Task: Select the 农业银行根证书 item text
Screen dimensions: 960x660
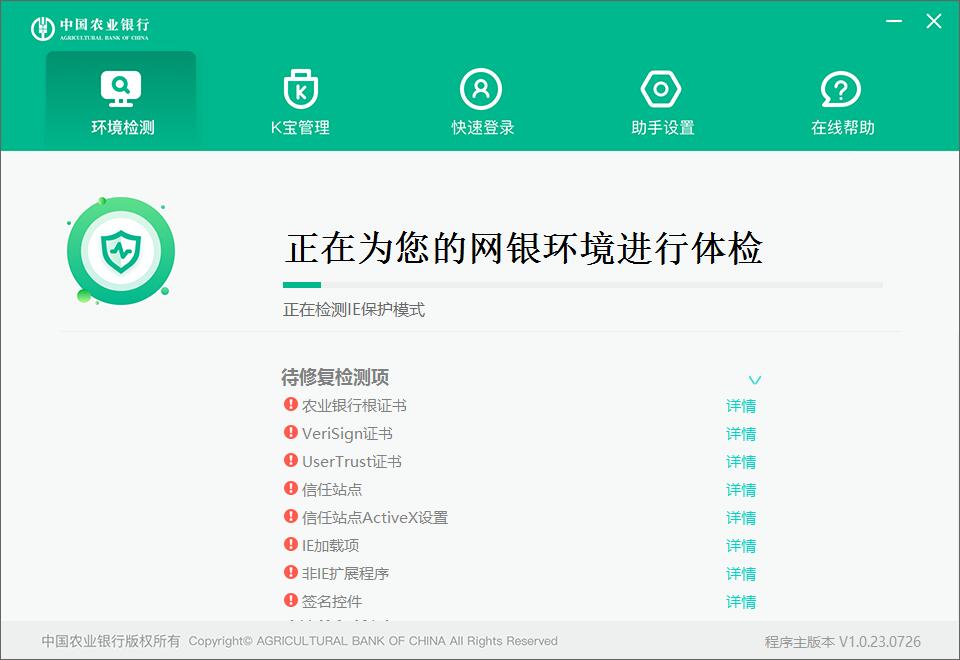Action: coord(354,406)
